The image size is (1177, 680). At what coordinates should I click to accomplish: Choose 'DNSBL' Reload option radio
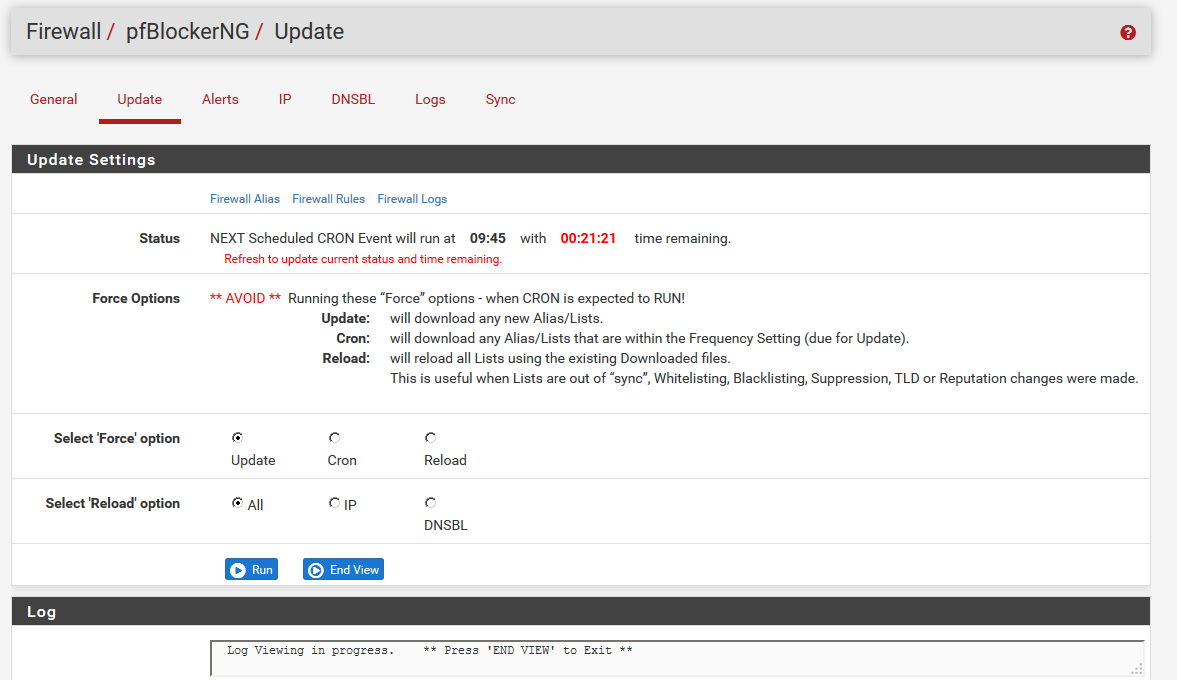(430, 503)
